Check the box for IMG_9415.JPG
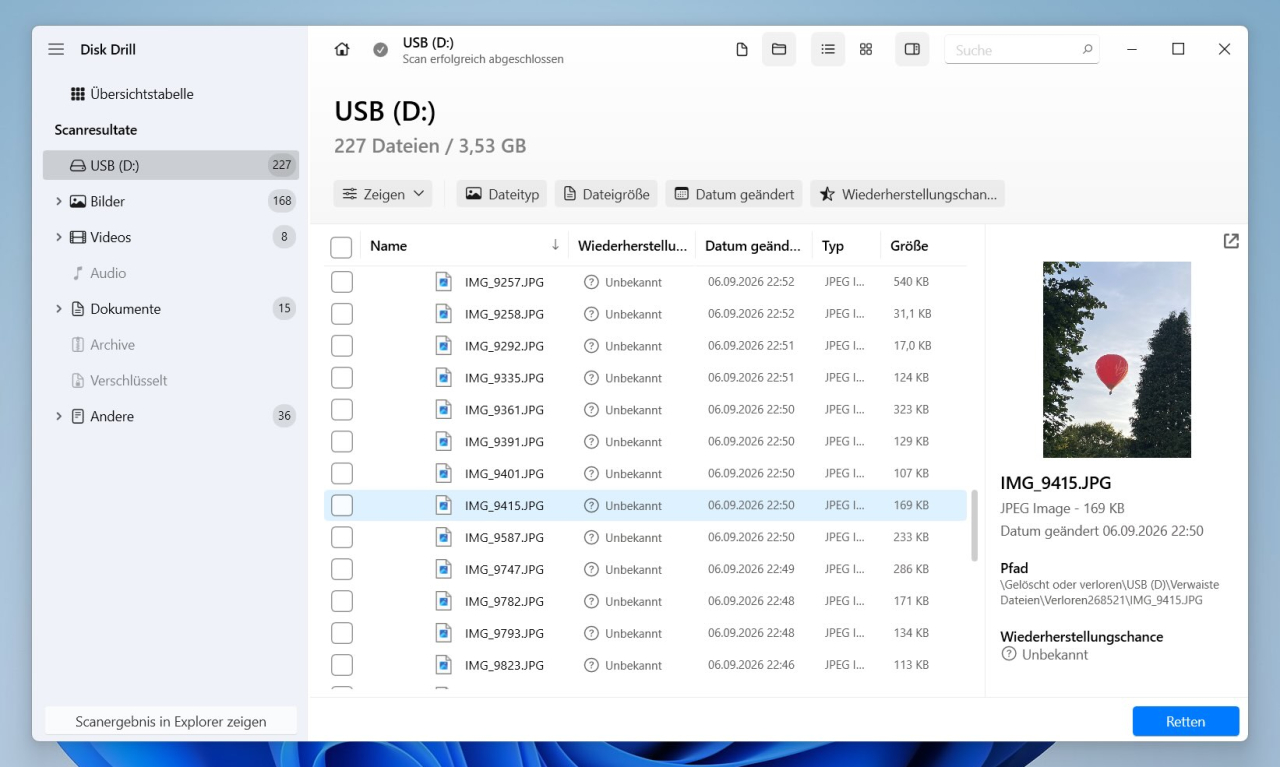Screen dimensions: 1280x767 click(342, 505)
